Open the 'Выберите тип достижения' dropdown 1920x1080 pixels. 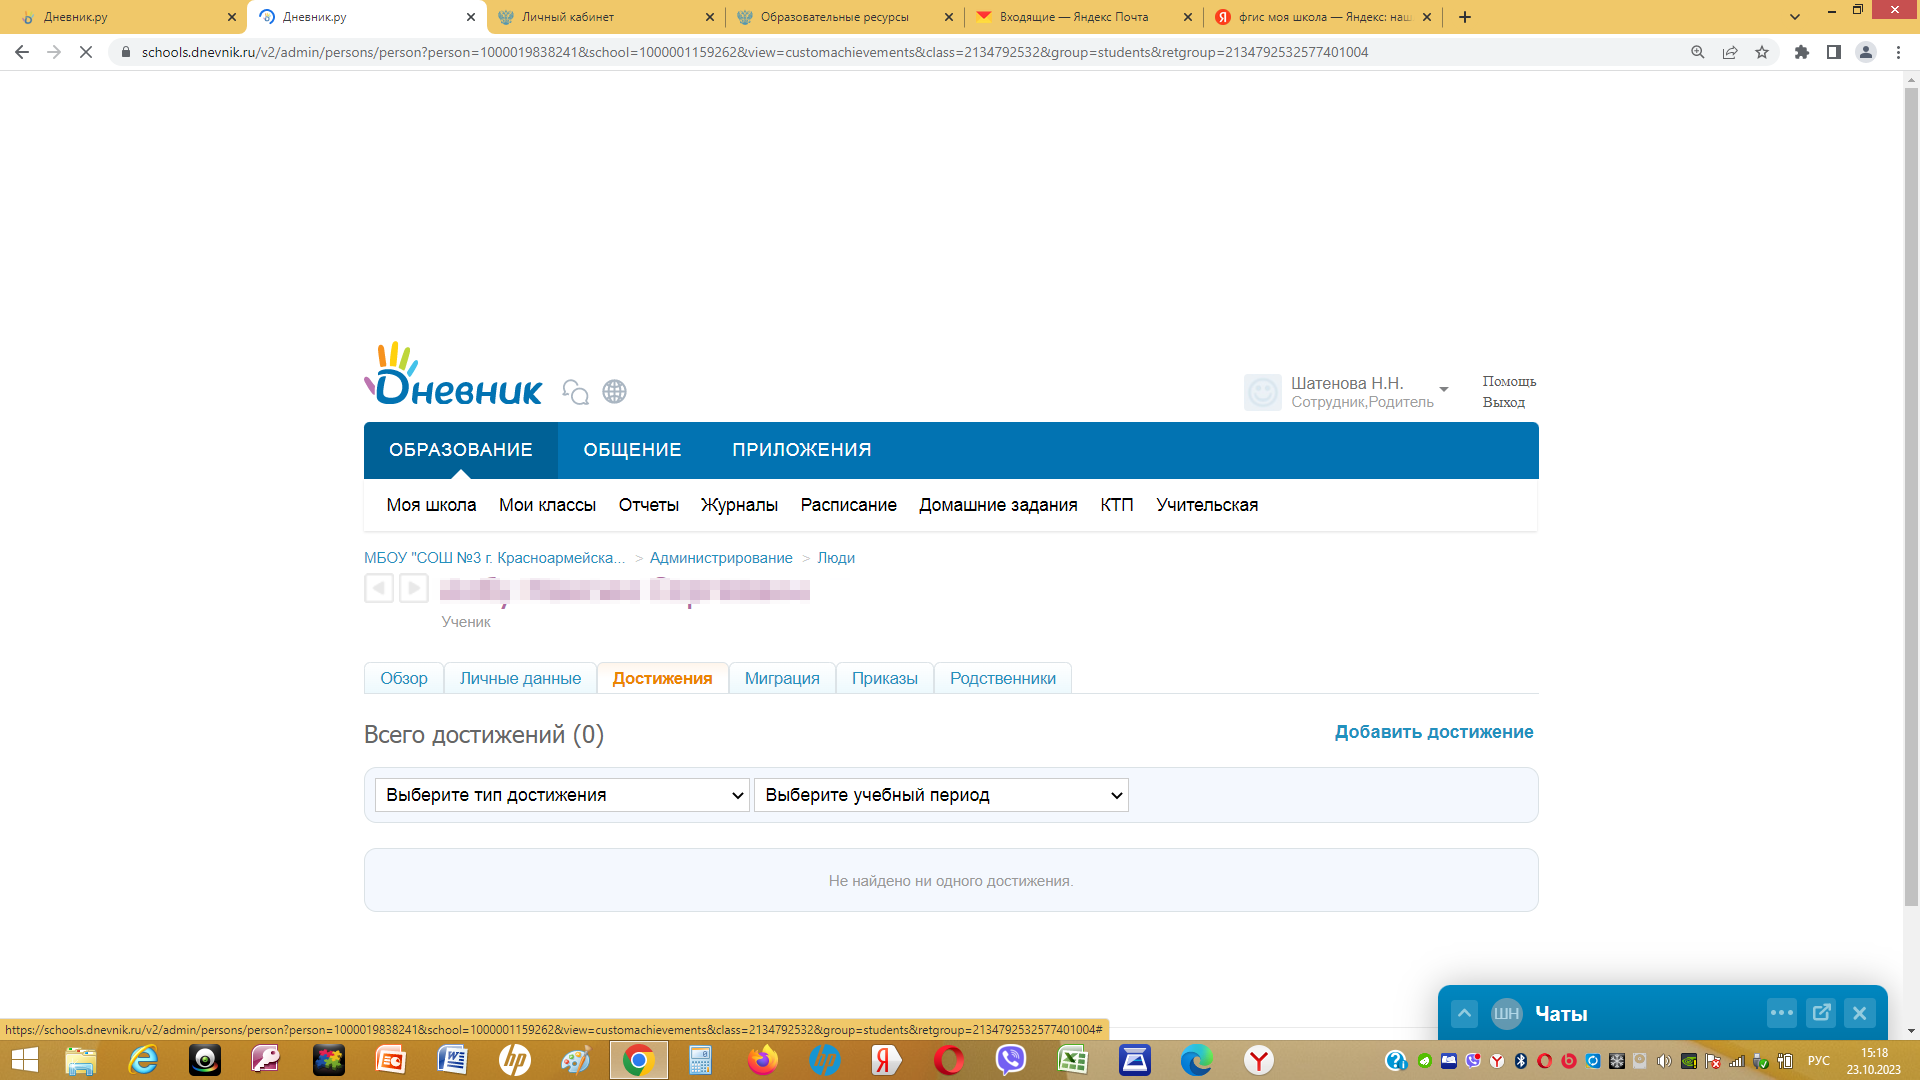point(560,795)
